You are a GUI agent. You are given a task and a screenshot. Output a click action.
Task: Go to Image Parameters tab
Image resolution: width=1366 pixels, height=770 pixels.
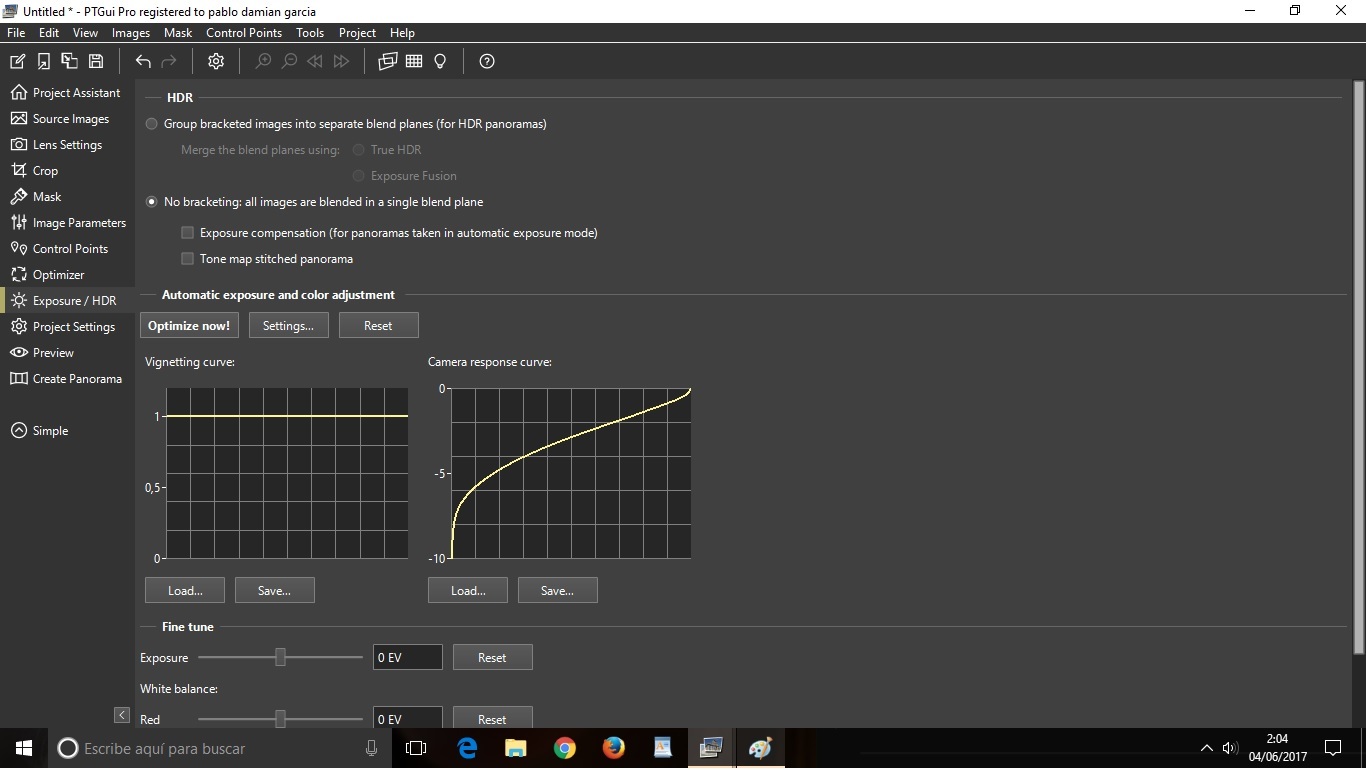point(67,223)
